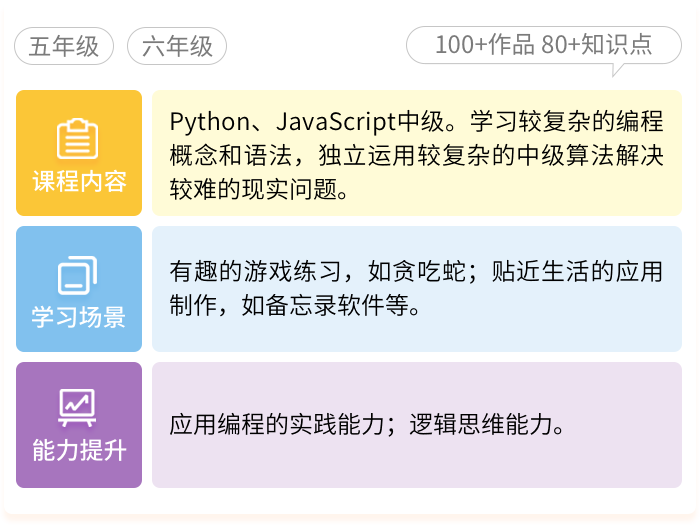700x525 pixels.
Task: Click the 学习场景 label
Action: coord(78,318)
